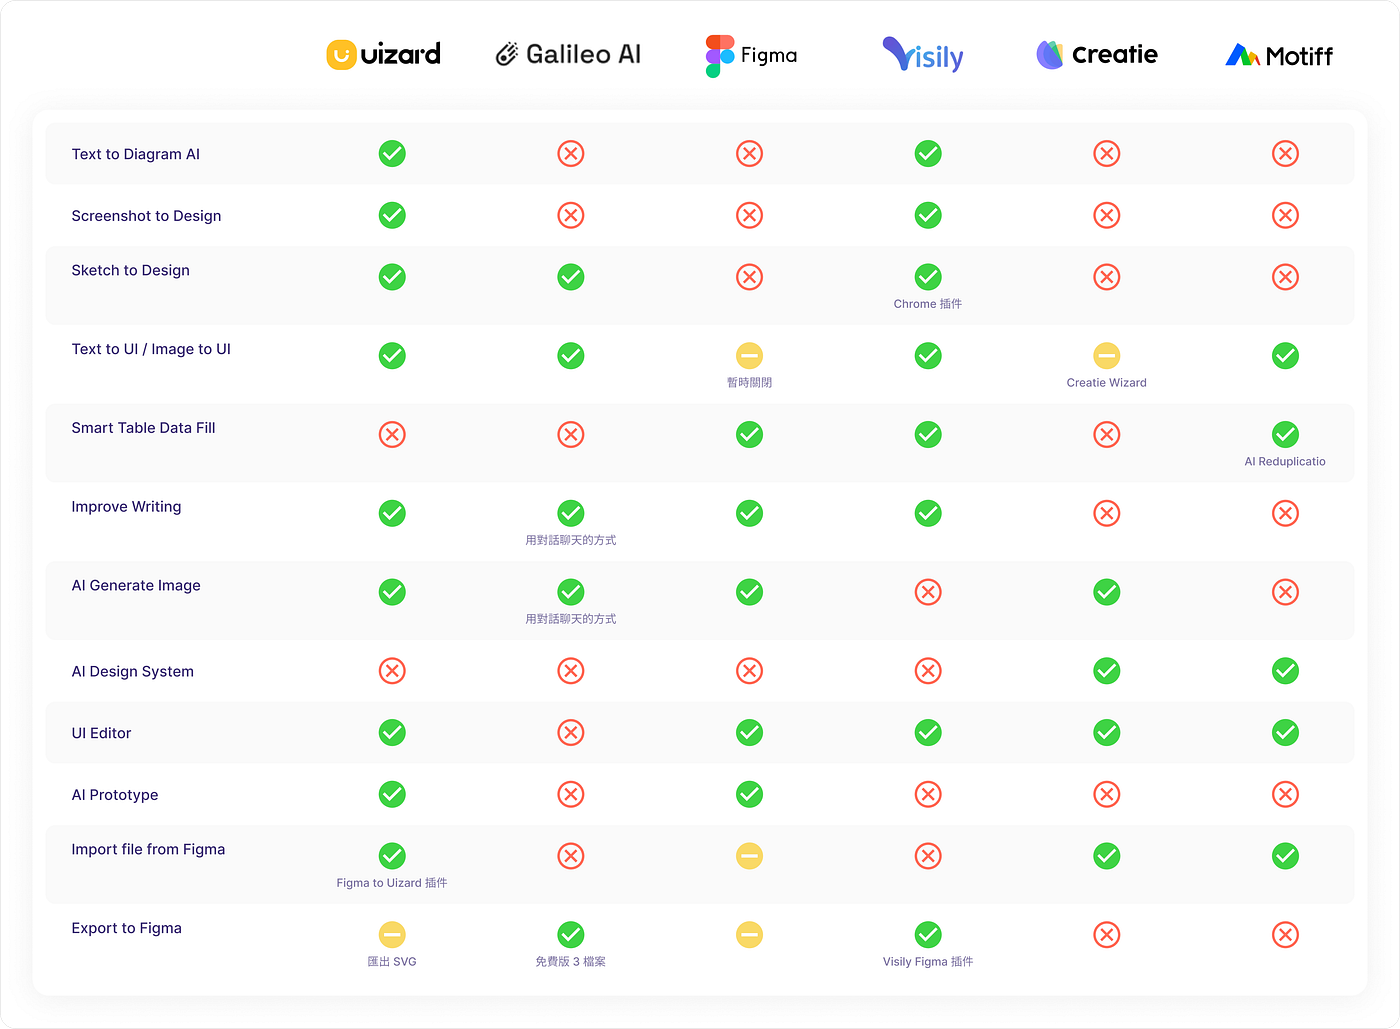Click Galileo AI's green check for Export to Figma
Image resolution: width=1400 pixels, height=1029 pixels.
pos(571,935)
